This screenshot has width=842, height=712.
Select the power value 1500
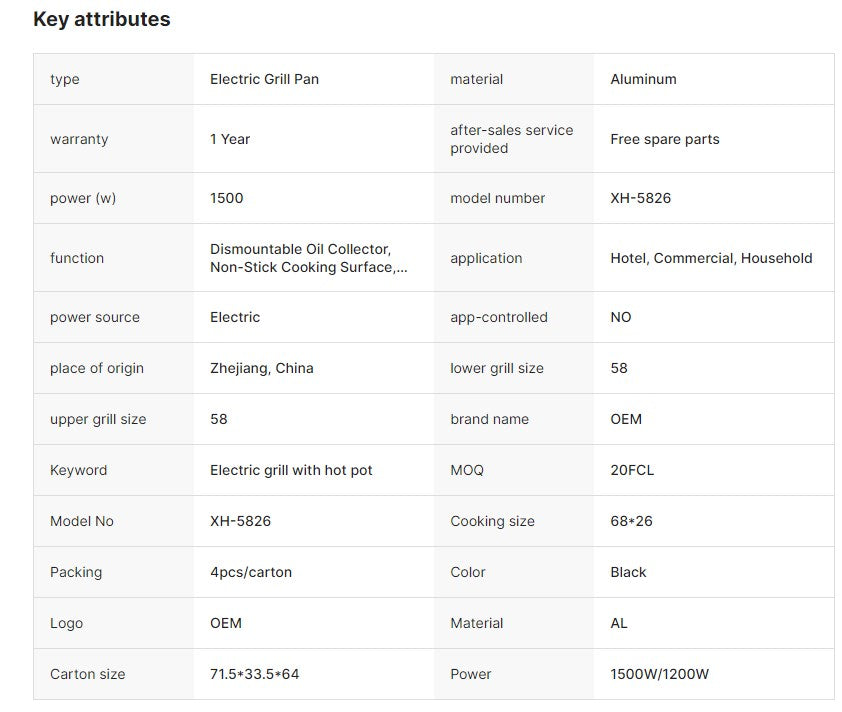pos(227,198)
